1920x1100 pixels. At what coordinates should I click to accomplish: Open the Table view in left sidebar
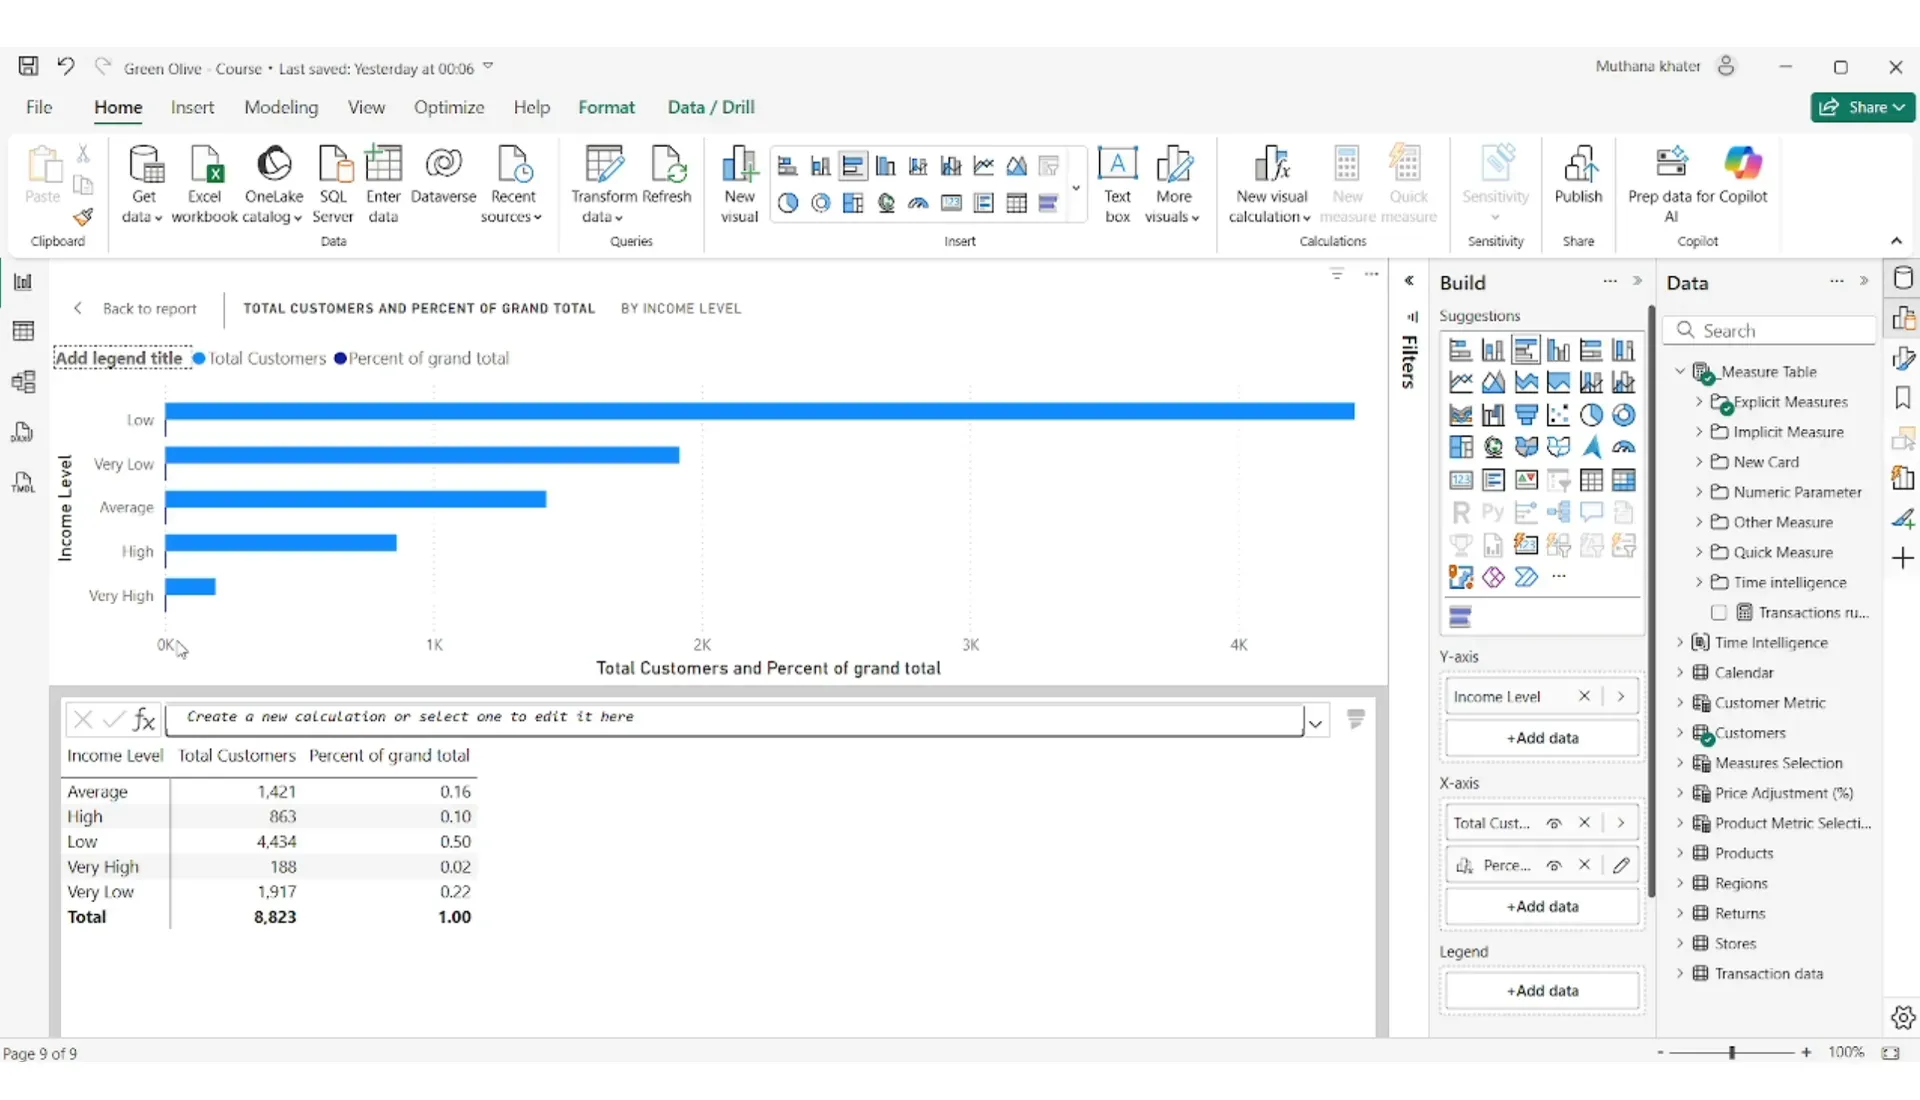23,331
